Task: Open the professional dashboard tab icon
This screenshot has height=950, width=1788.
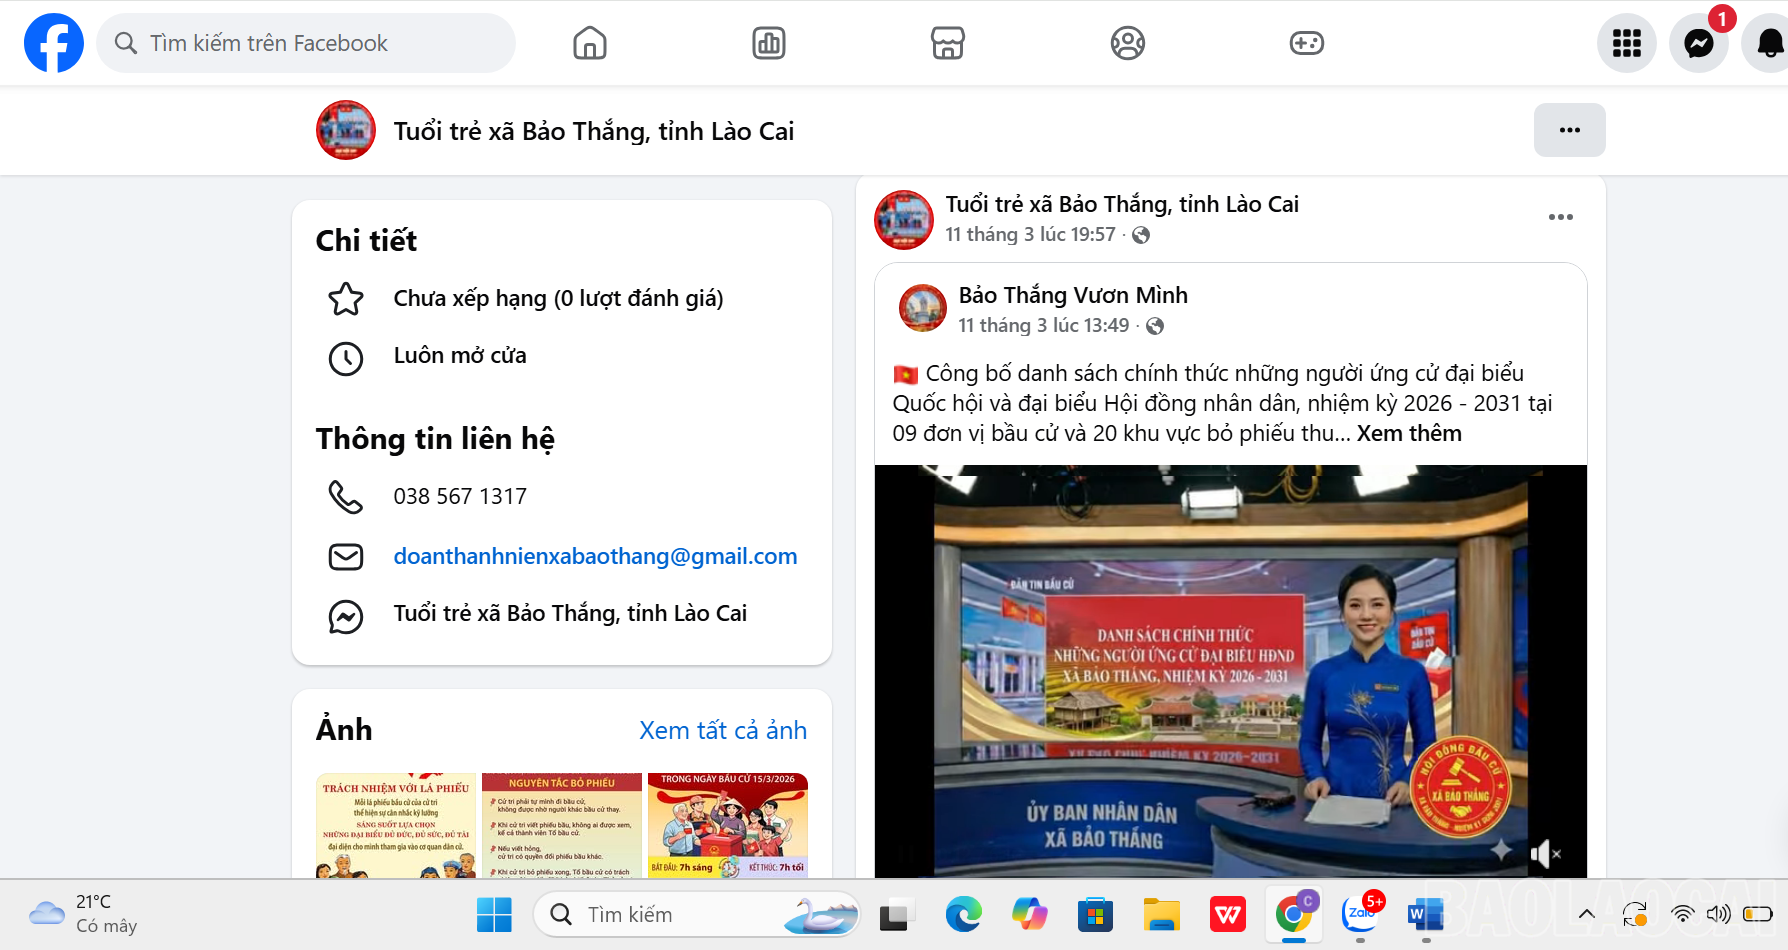Action: pos(768,43)
